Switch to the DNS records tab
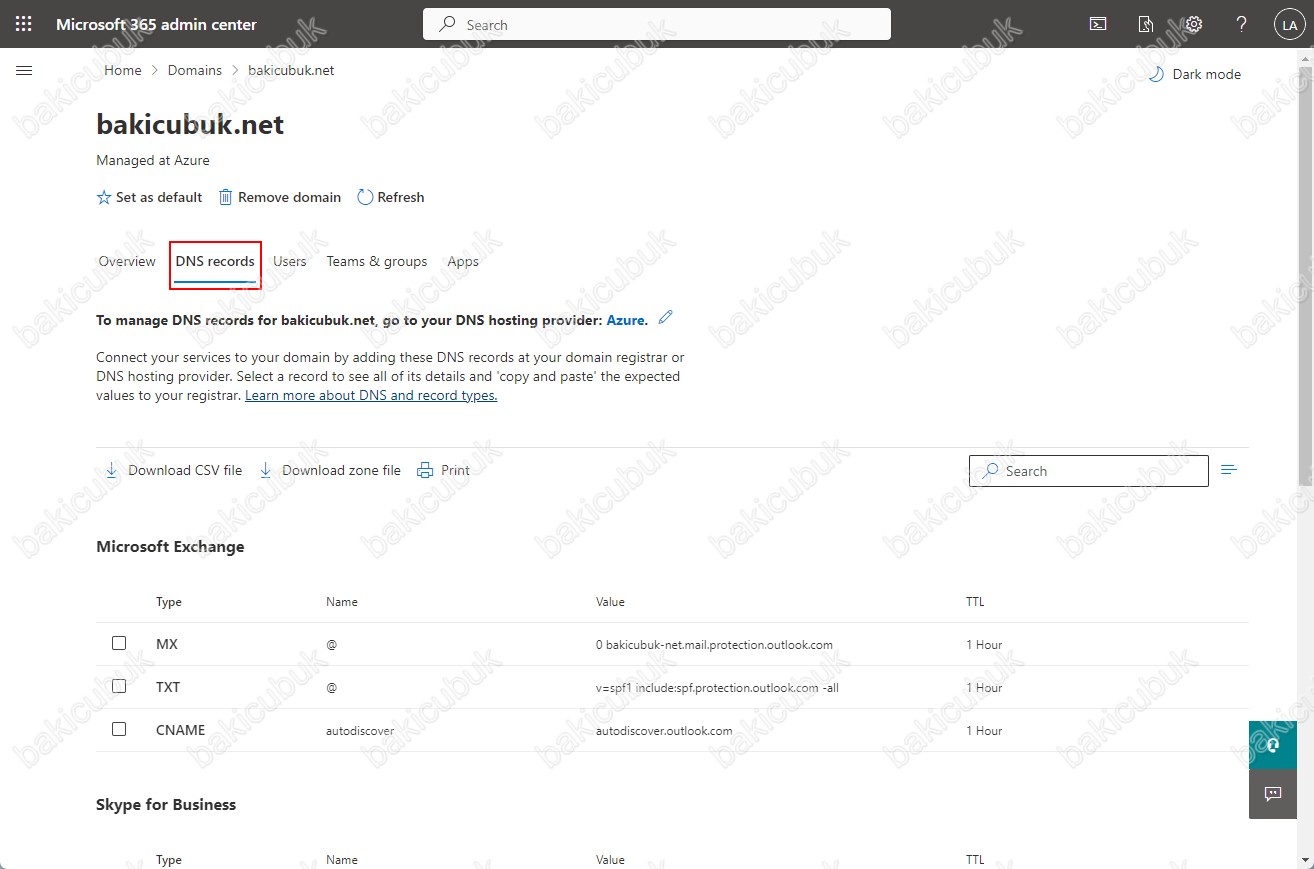 215,262
